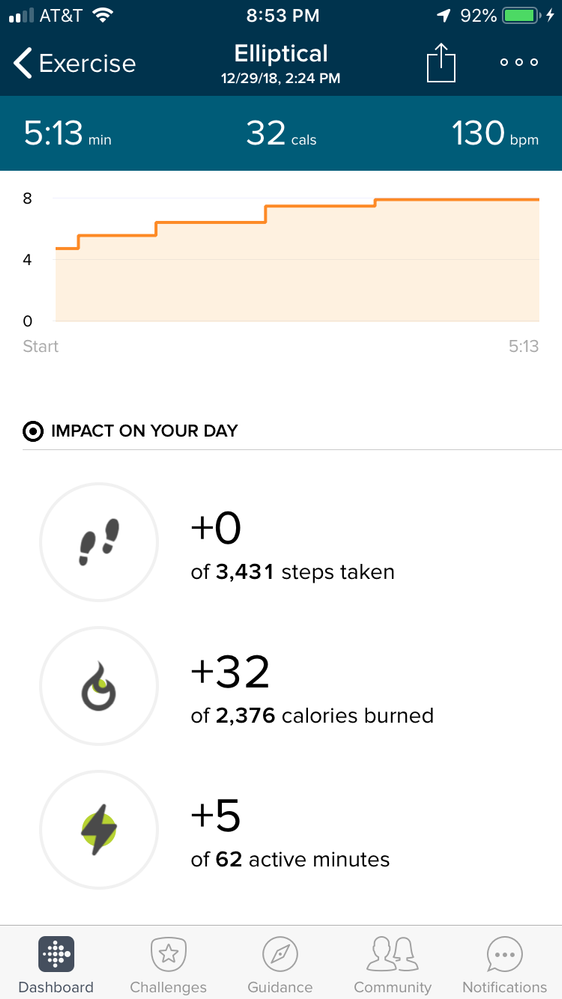Image resolution: width=562 pixels, height=999 pixels.
Task: Tap the footsteps icon for steps taken
Action: [99, 542]
